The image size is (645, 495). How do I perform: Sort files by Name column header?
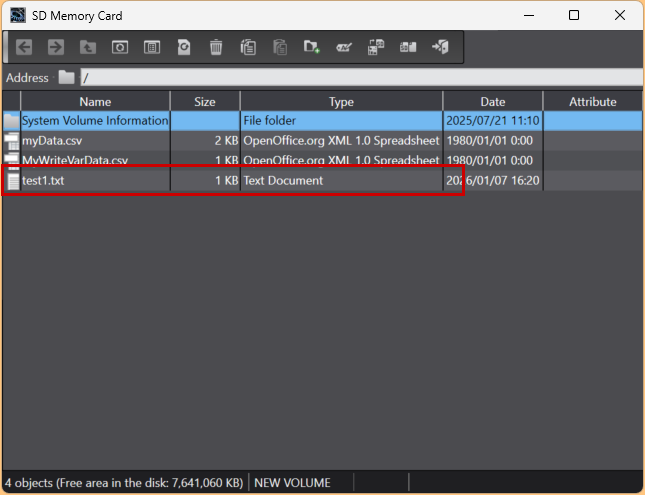95,101
